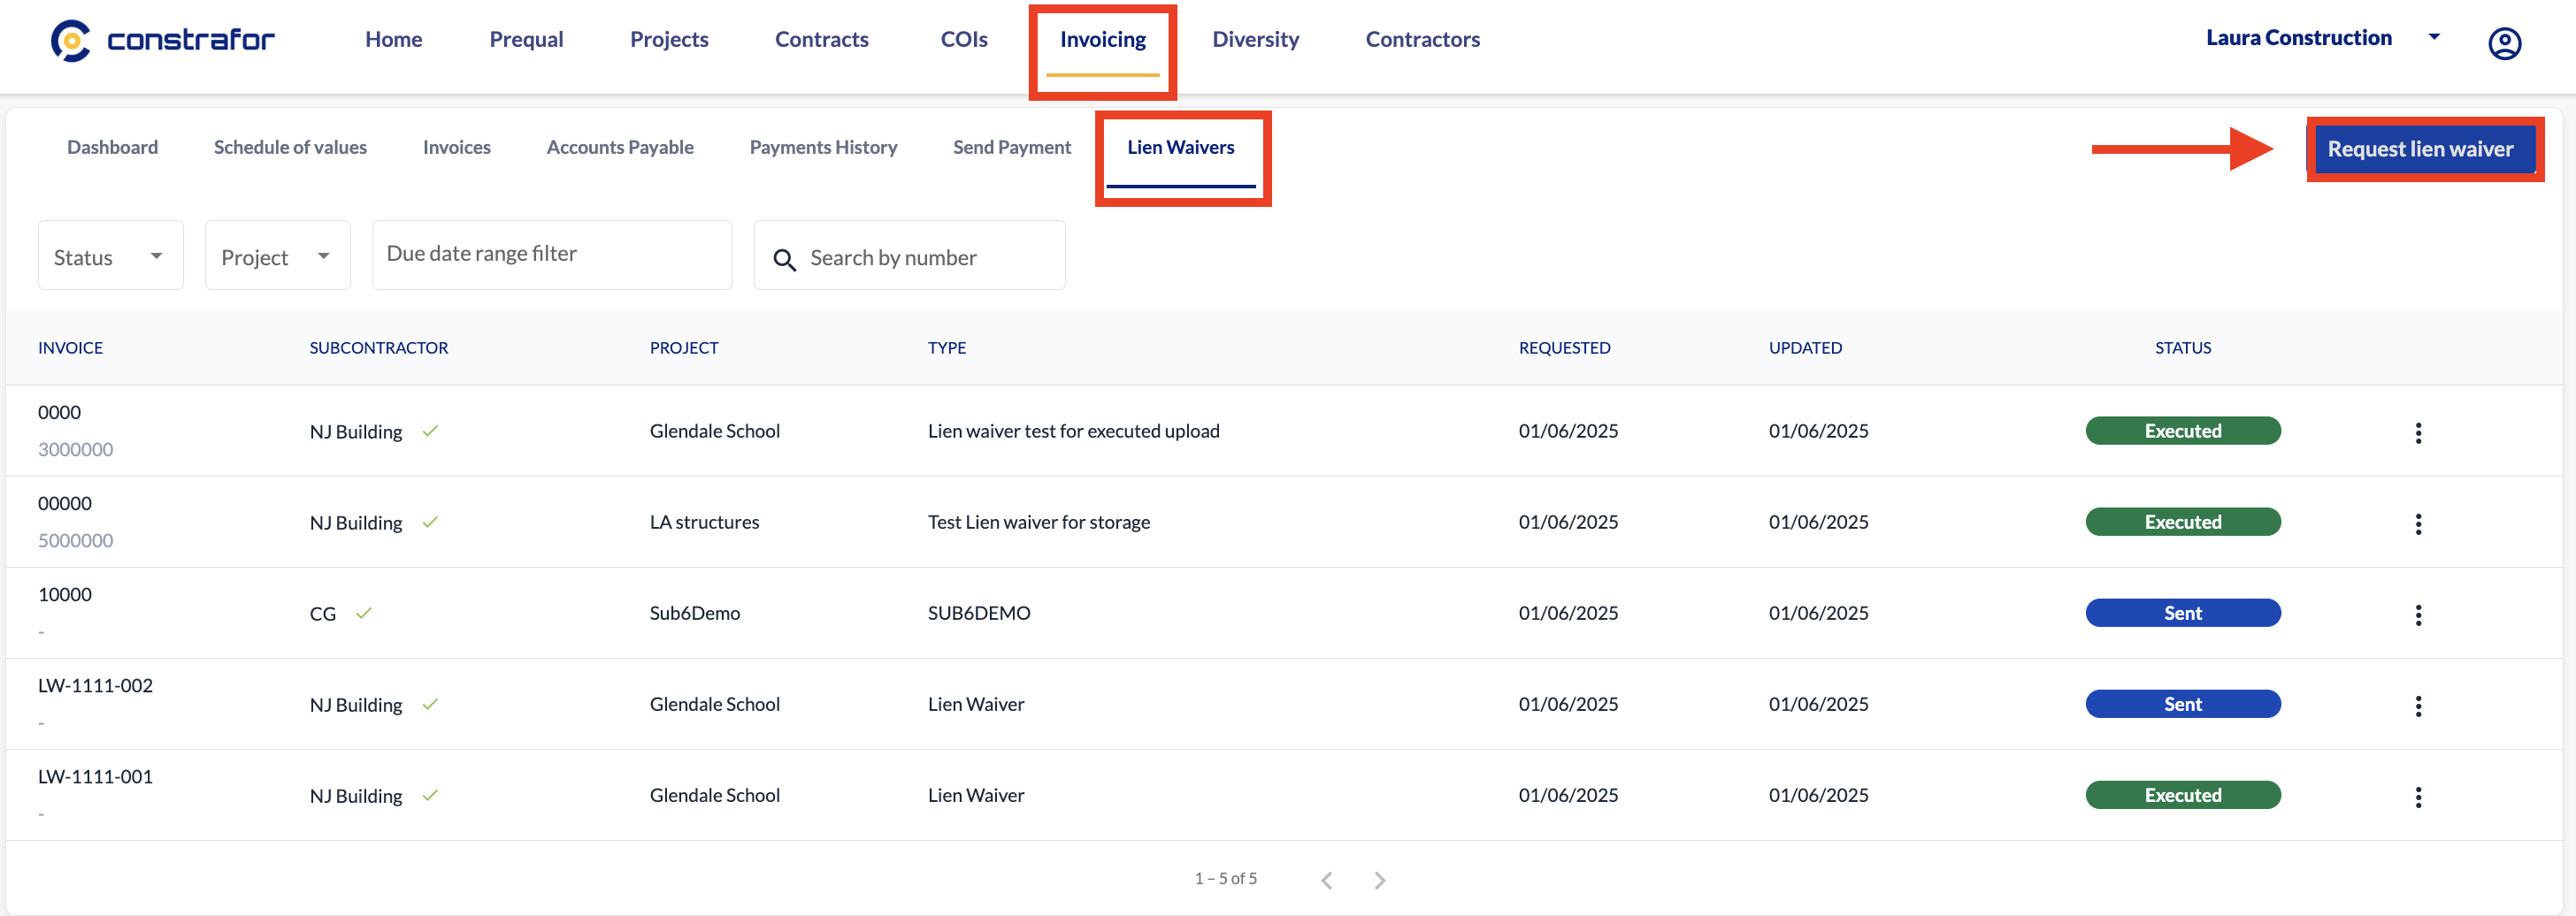Switch to Schedule of values tab

point(290,147)
